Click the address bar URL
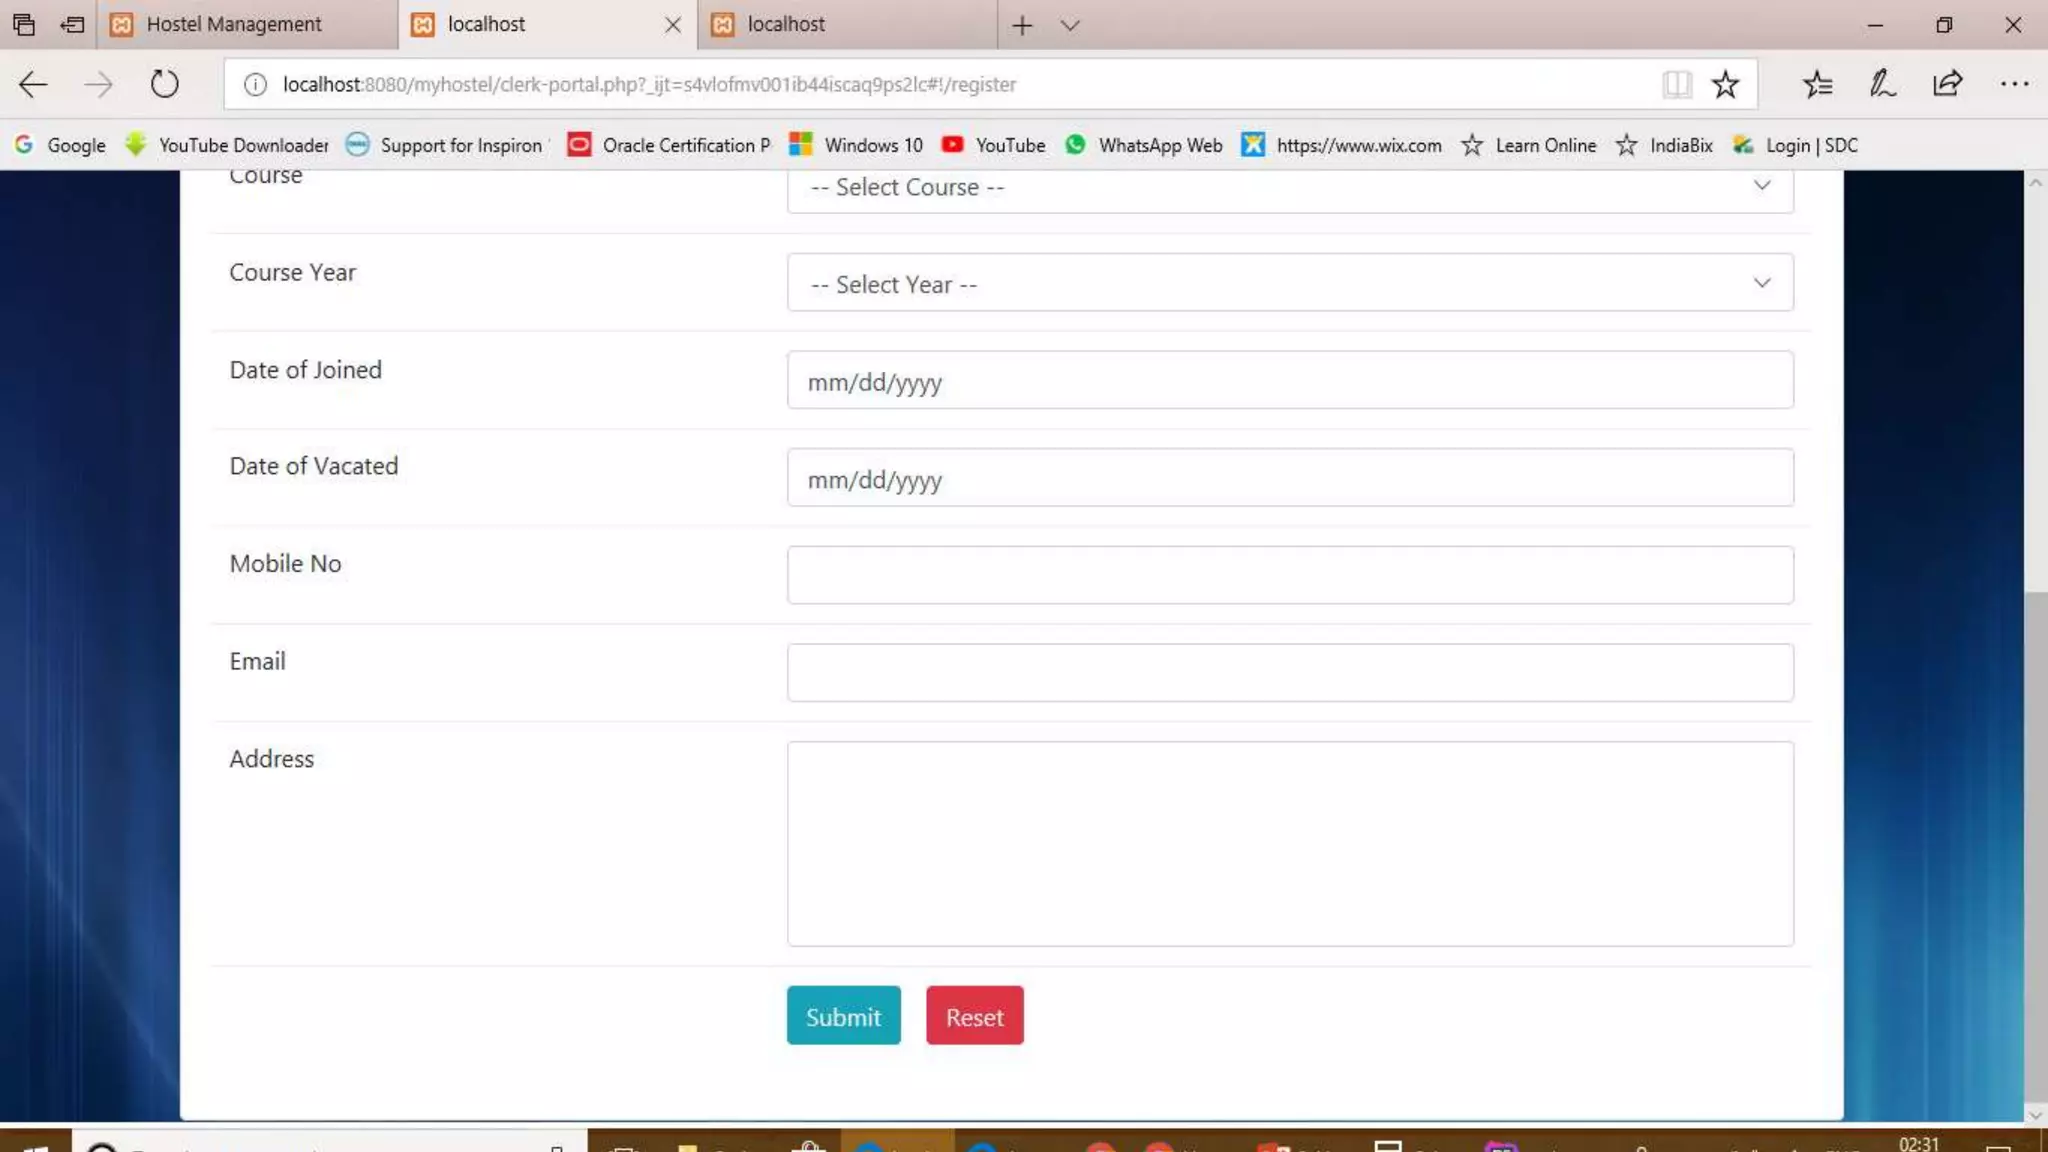The image size is (2048, 1152). pyautogui.click(x=649, y=85)
